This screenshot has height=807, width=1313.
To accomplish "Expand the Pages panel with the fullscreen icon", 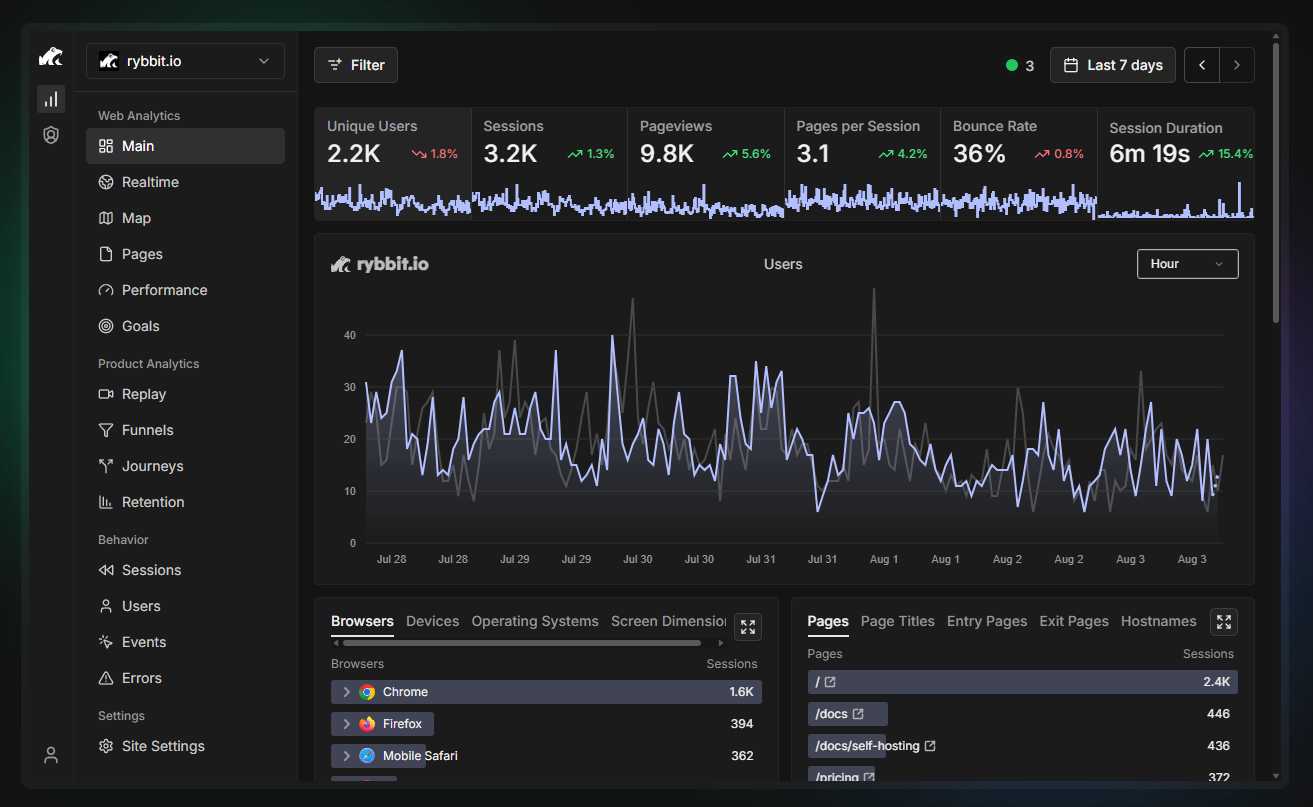I will tap(1224, 622).
